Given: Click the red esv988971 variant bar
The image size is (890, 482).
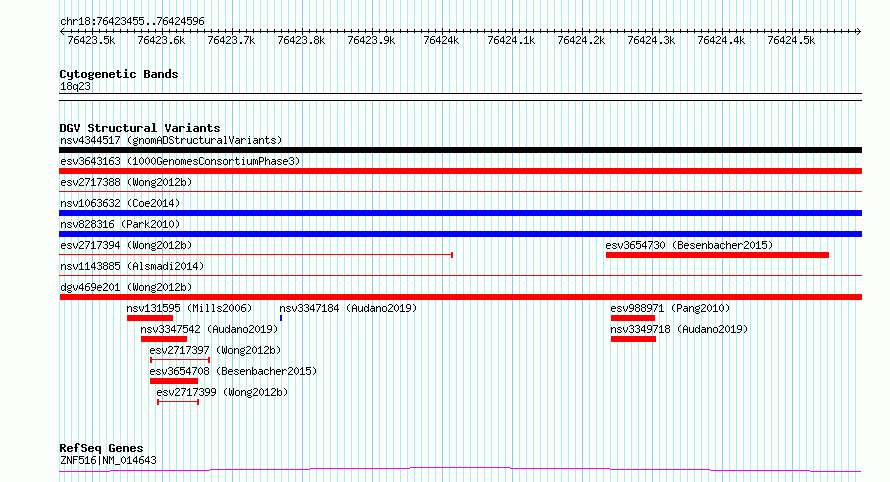Looking at the screenshot, I should click(x=633, y=318).
